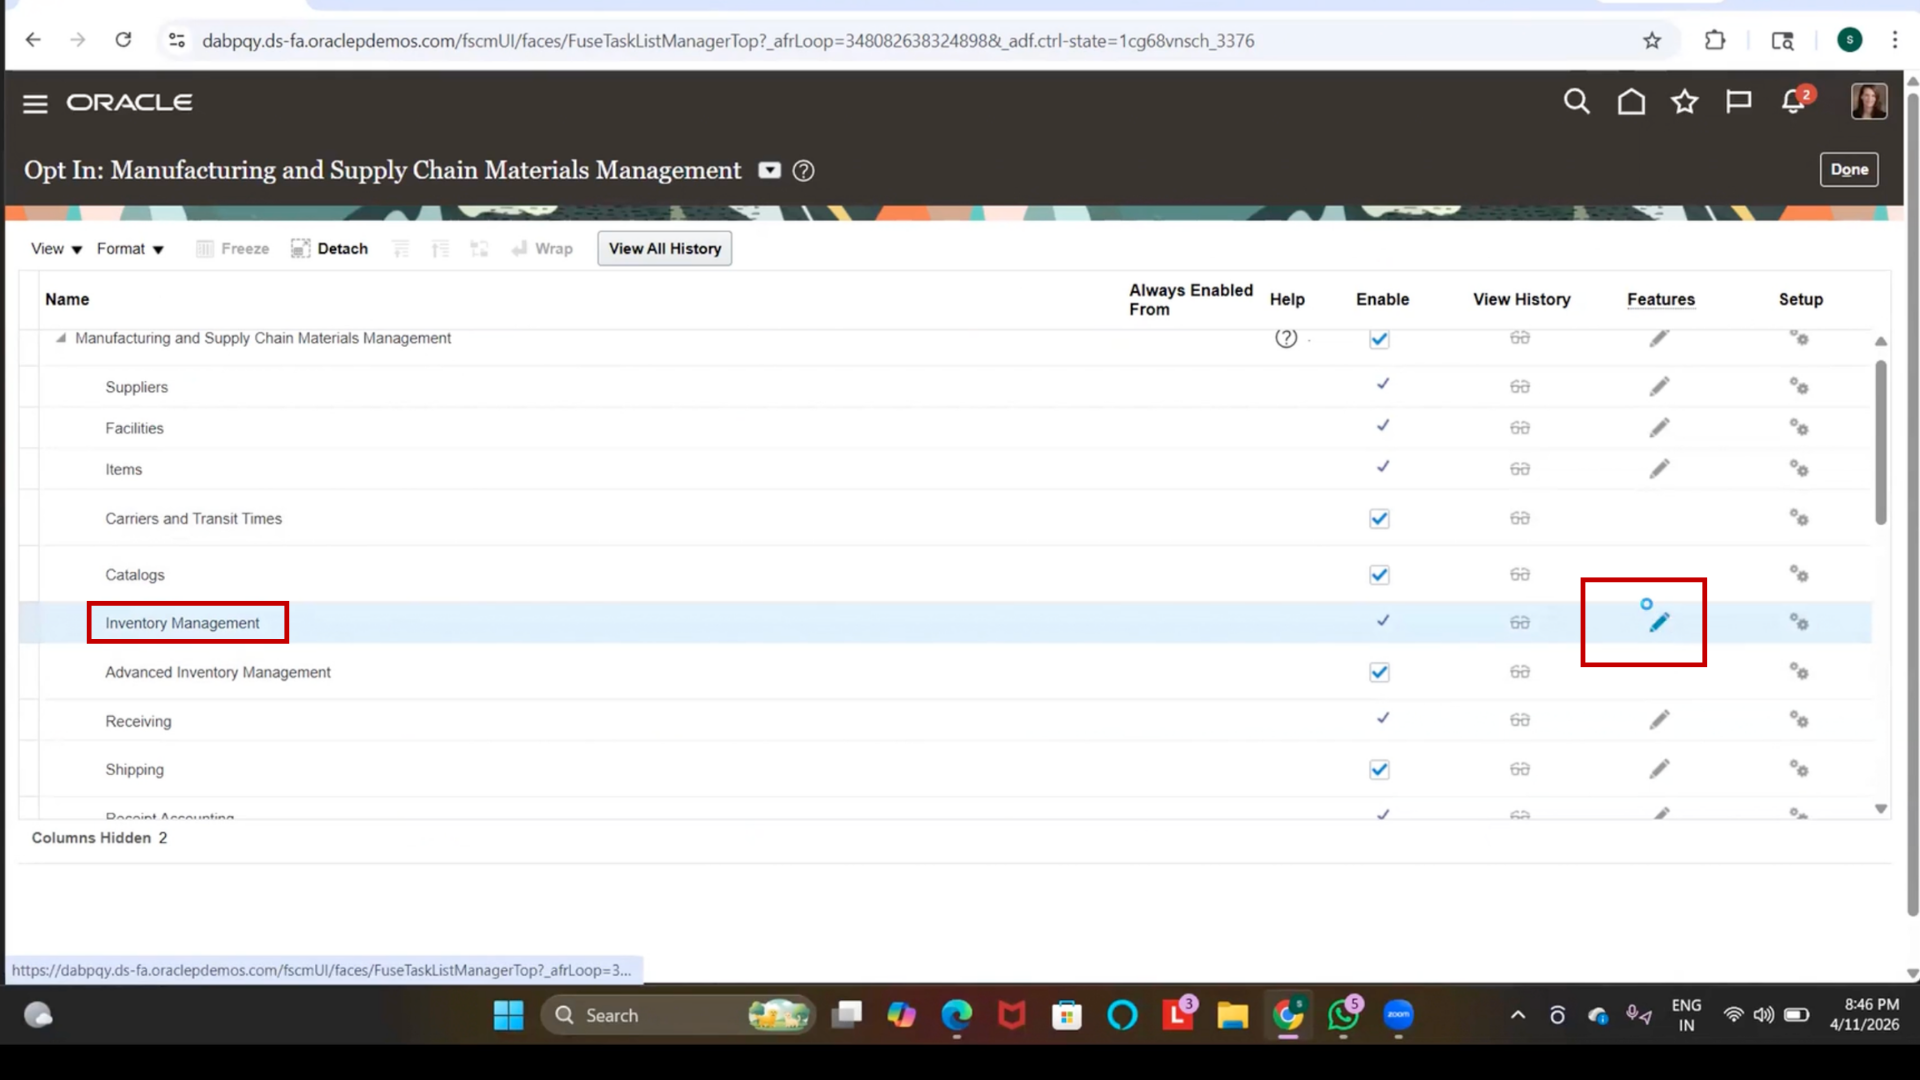Select the Inventory Management row name

tap(182, 623)
